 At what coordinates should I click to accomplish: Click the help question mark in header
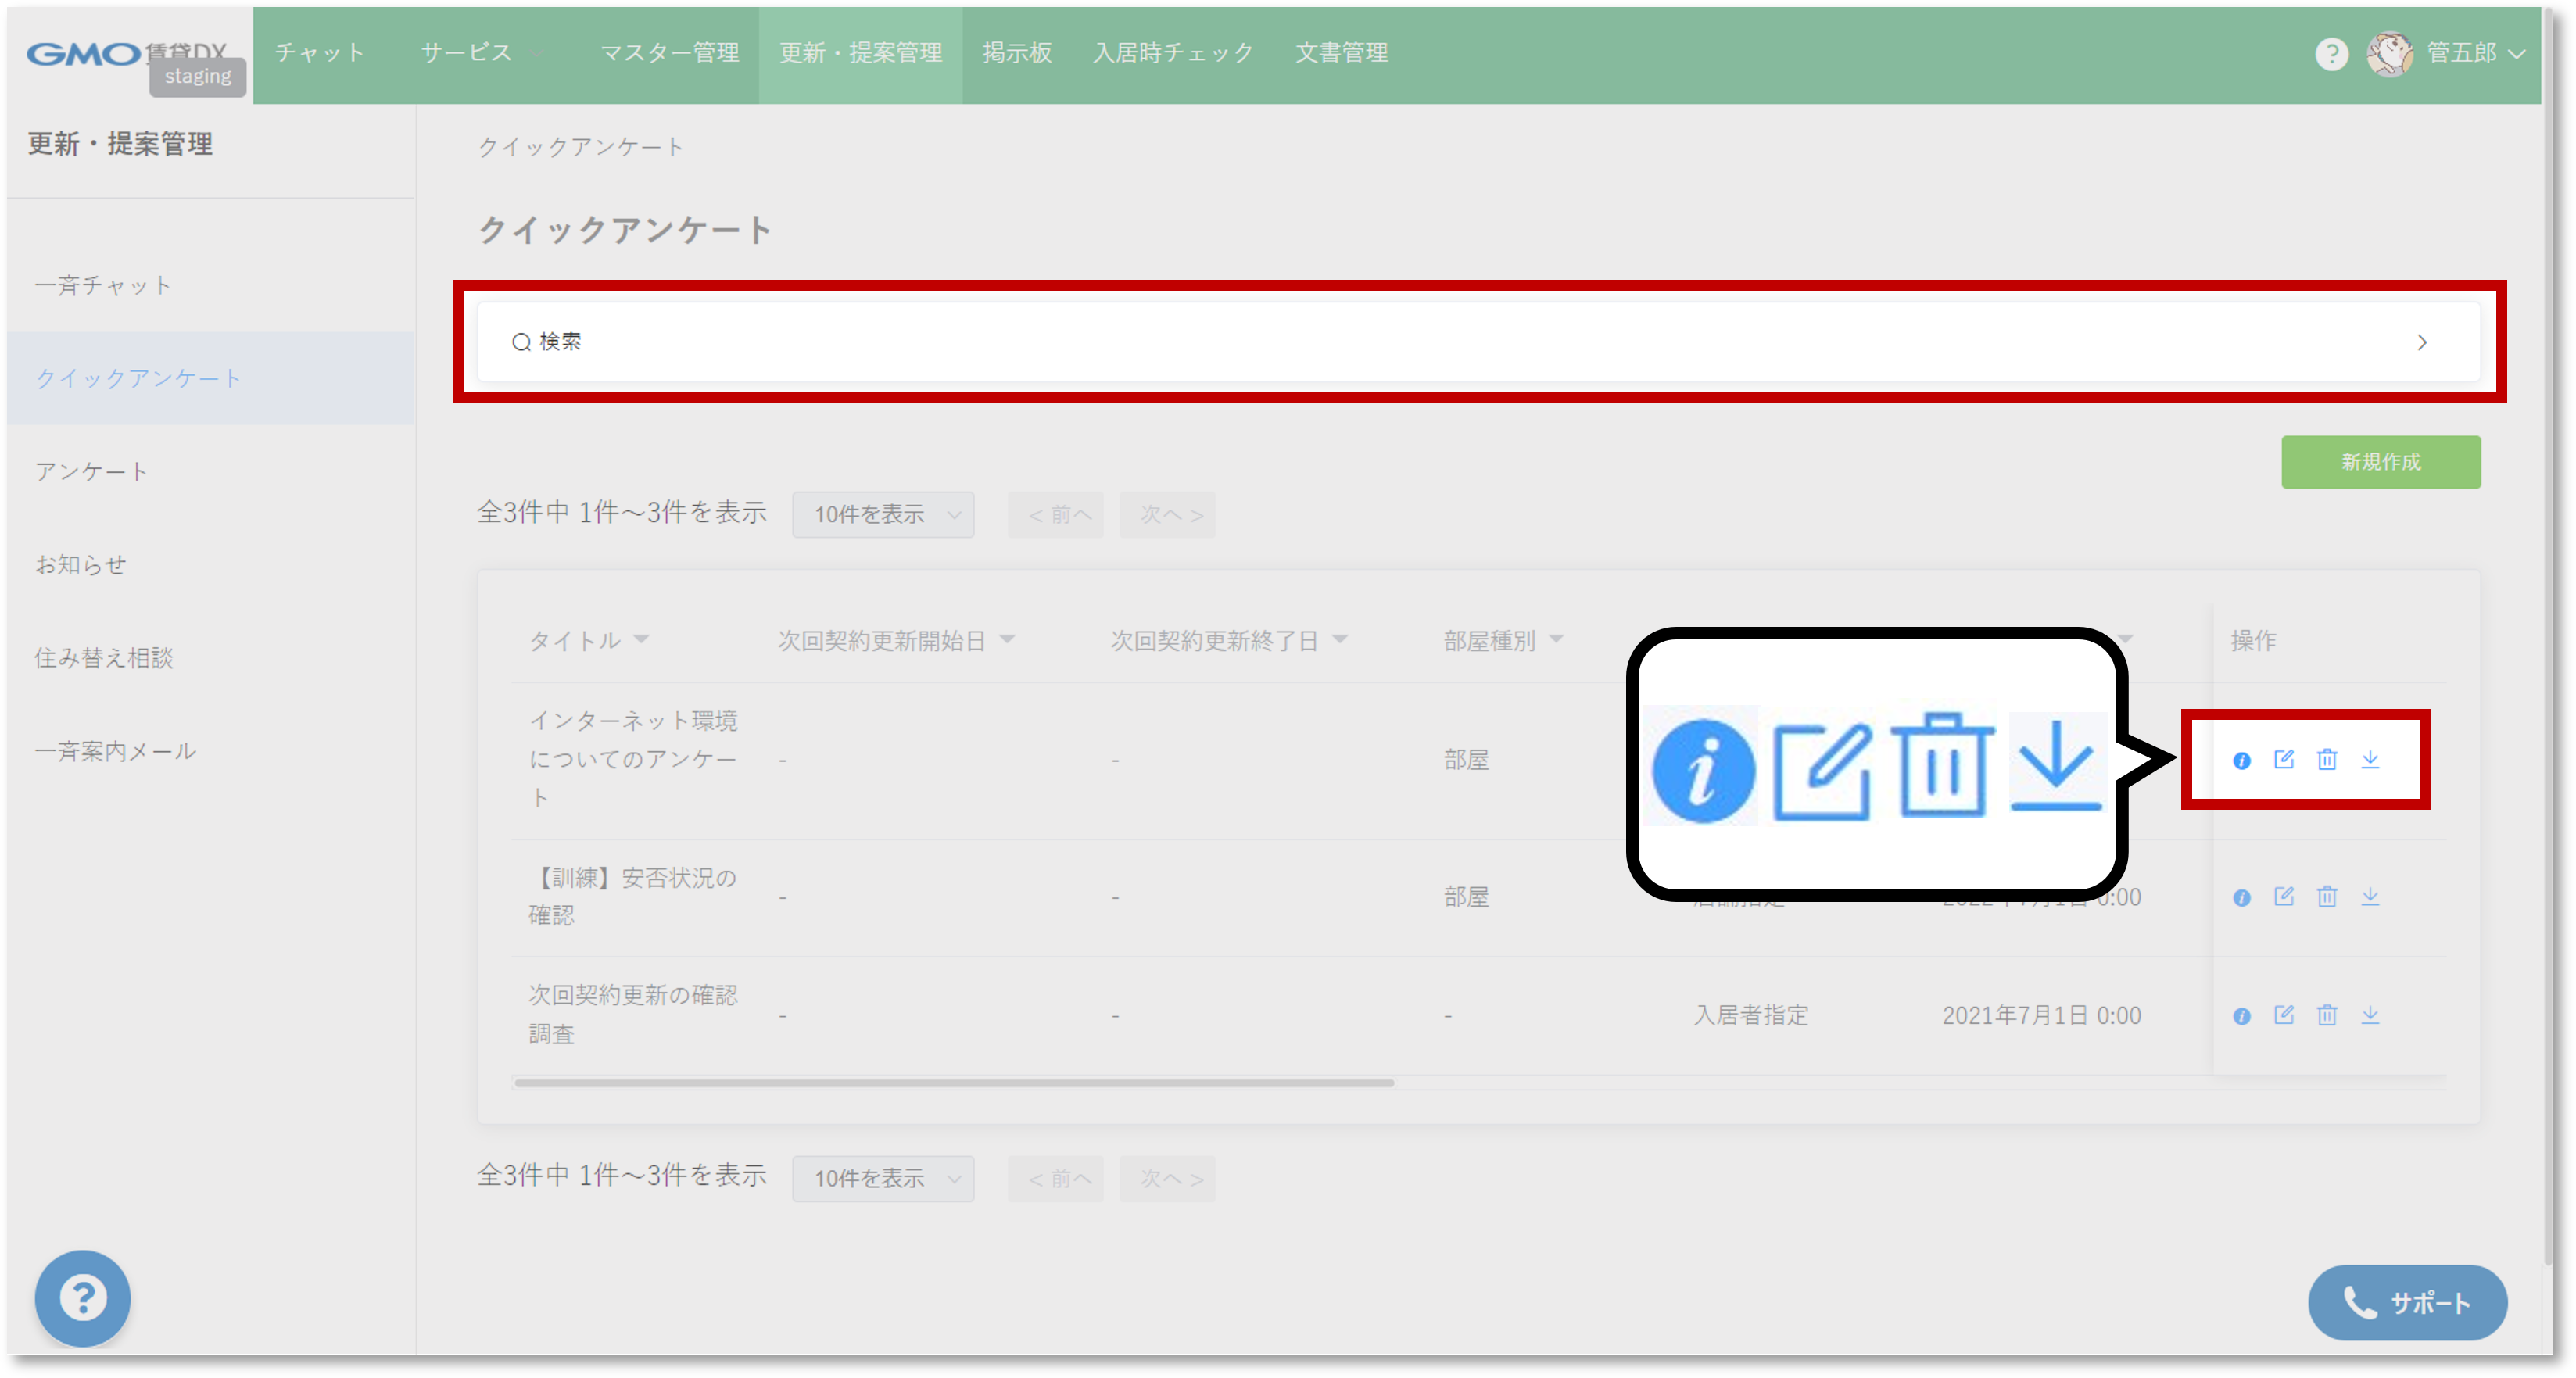2331,54
